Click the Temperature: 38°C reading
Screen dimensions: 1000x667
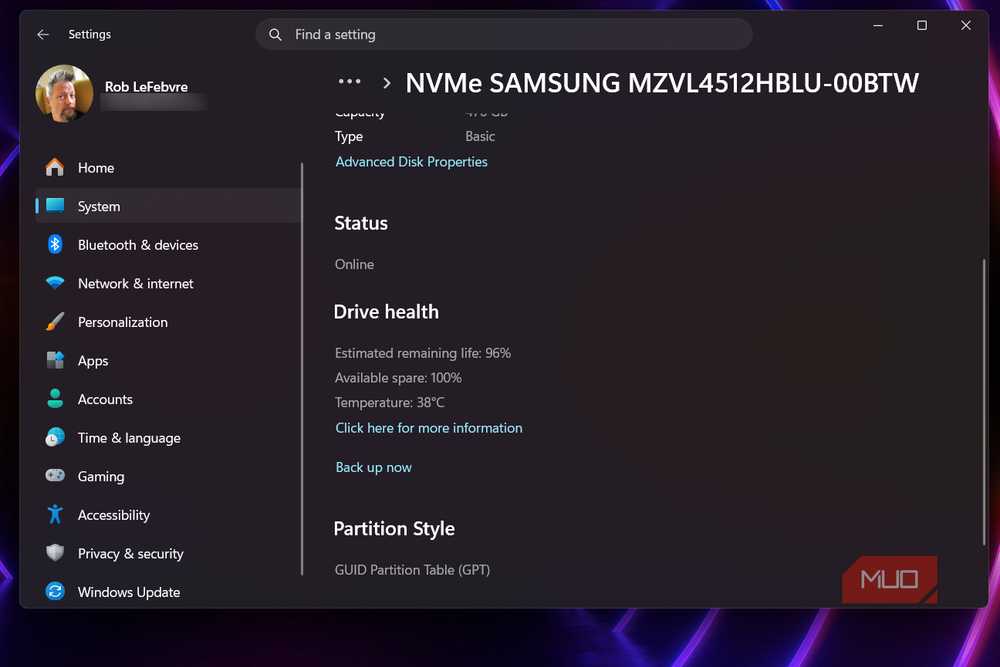(x=390, y=402)
